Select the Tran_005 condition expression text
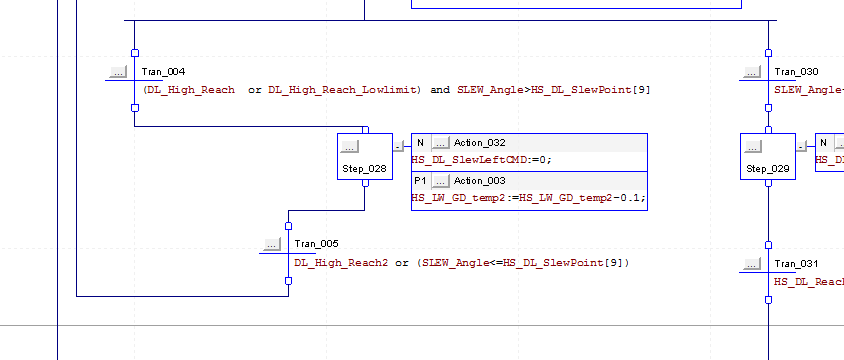The height and width of the screenshot is (360, 844). [x=461, y=263]
